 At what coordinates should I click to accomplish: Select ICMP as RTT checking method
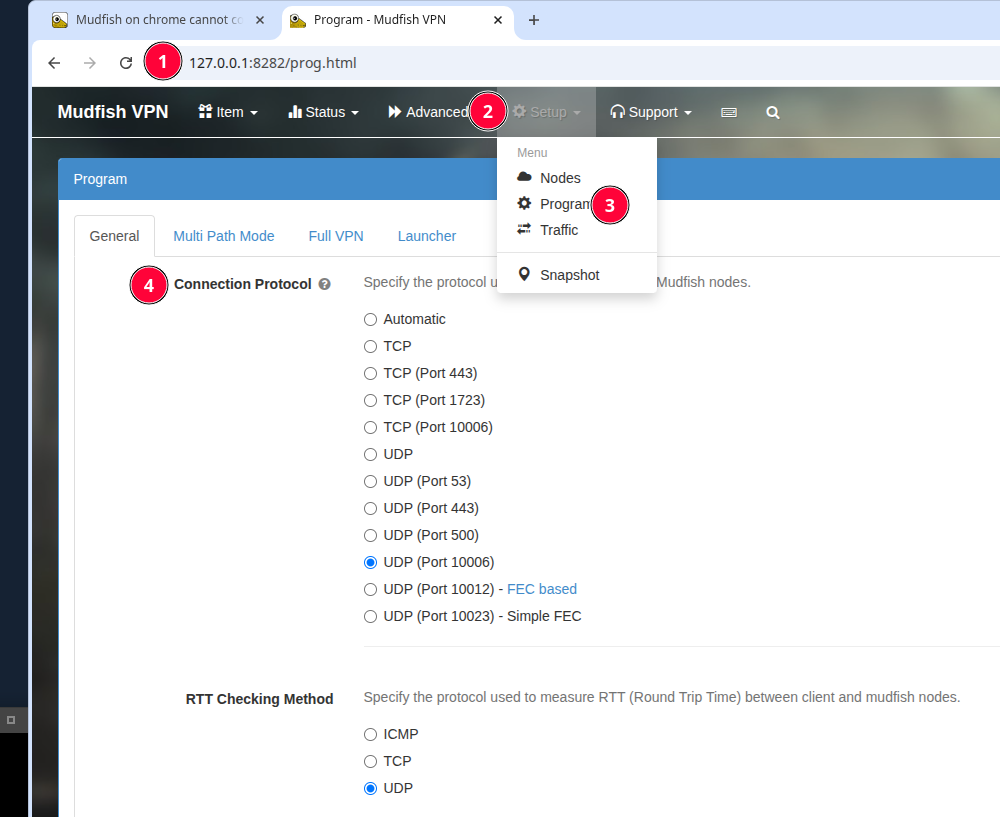pos(370,735)
